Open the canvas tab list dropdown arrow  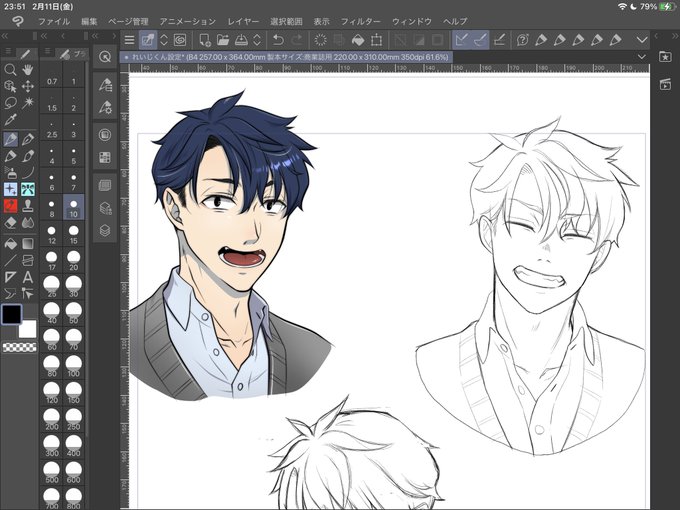[x=642, y=57]
